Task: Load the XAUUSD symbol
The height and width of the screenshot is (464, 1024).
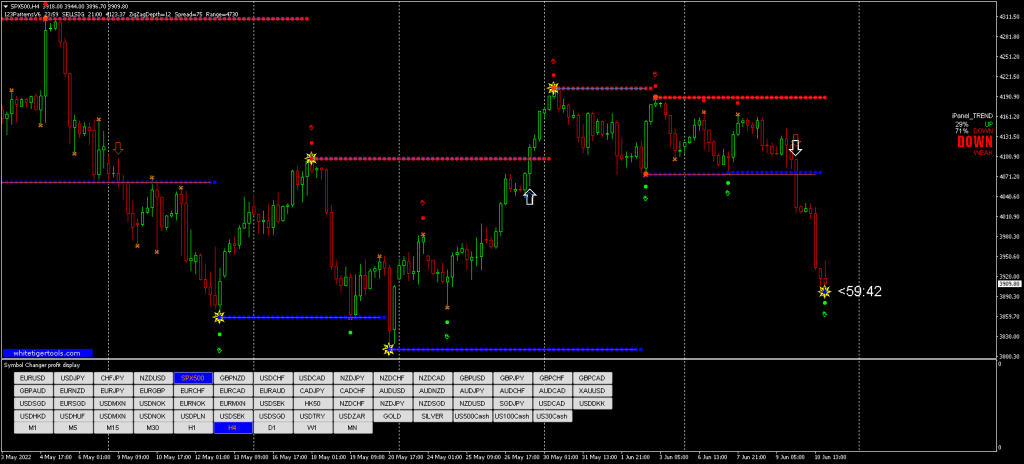Action: tap(592, 390)
